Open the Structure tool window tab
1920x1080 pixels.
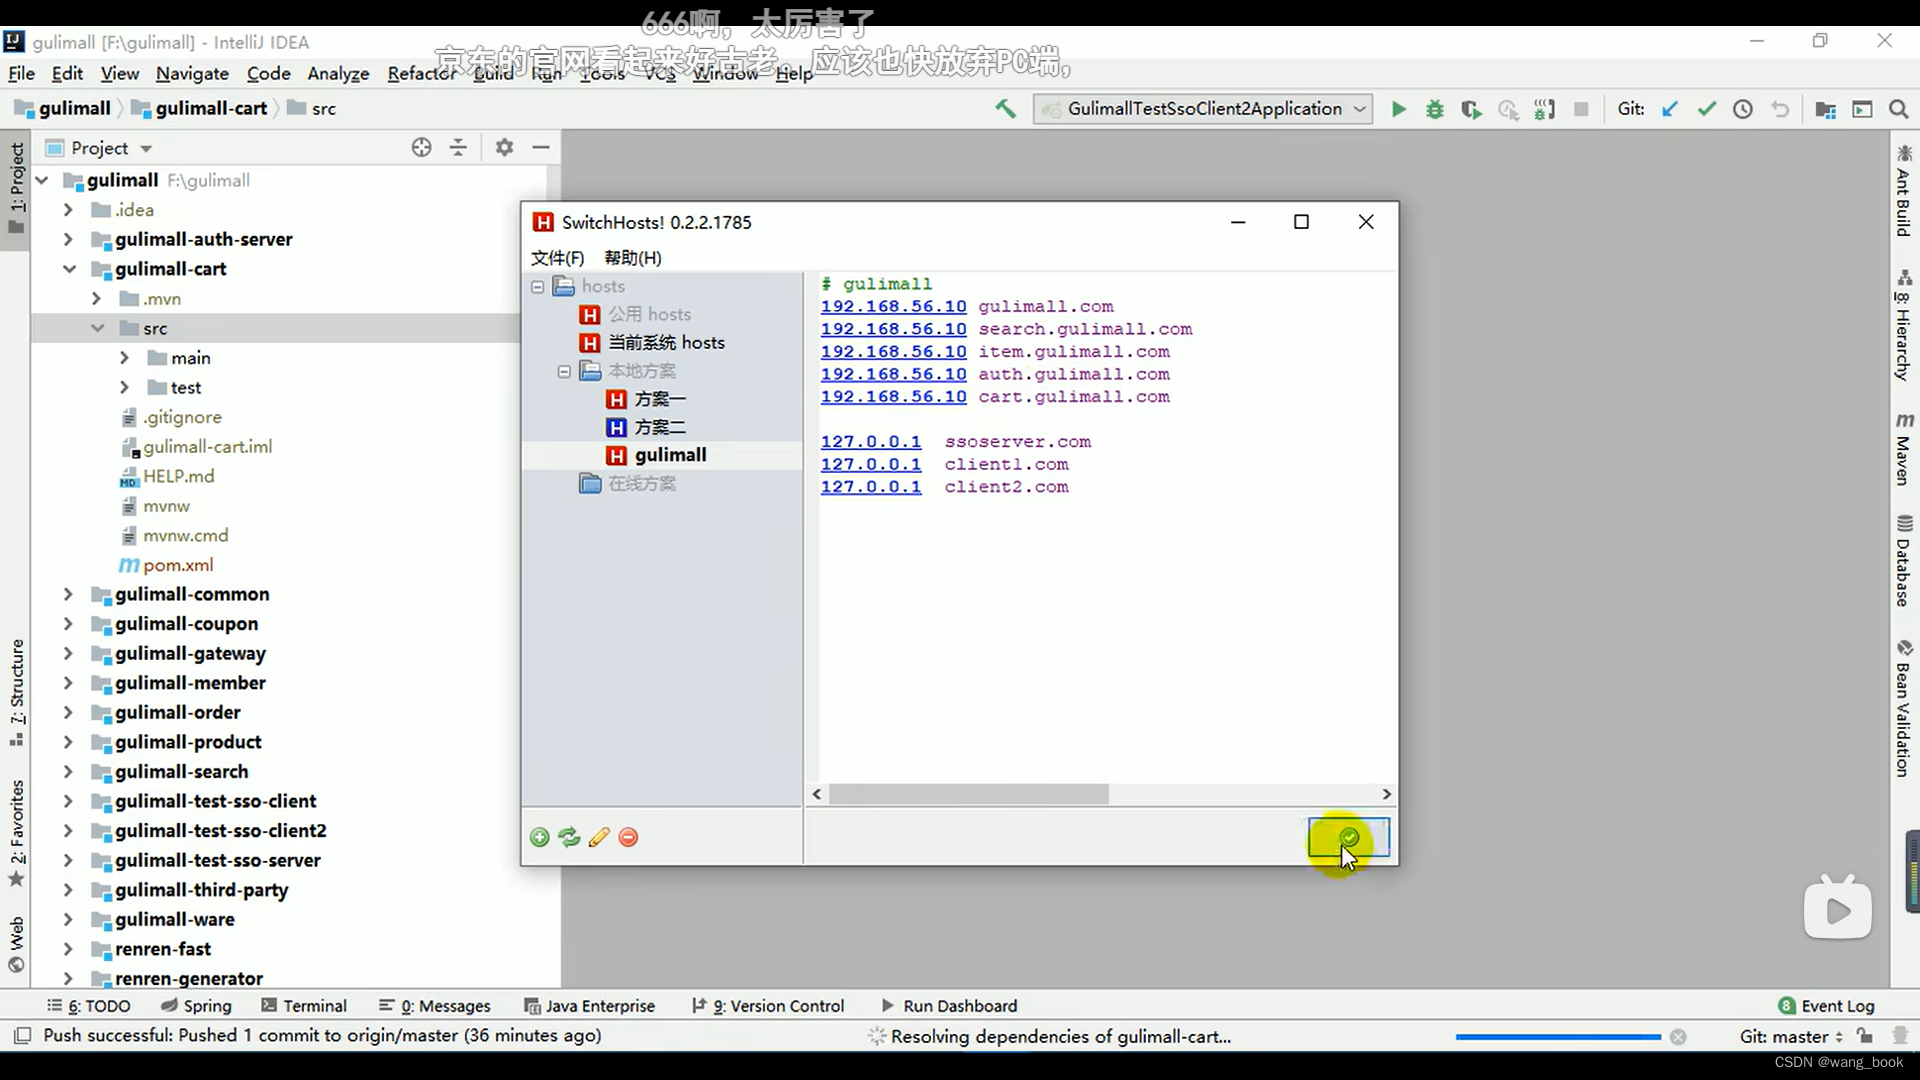(17, 692)
